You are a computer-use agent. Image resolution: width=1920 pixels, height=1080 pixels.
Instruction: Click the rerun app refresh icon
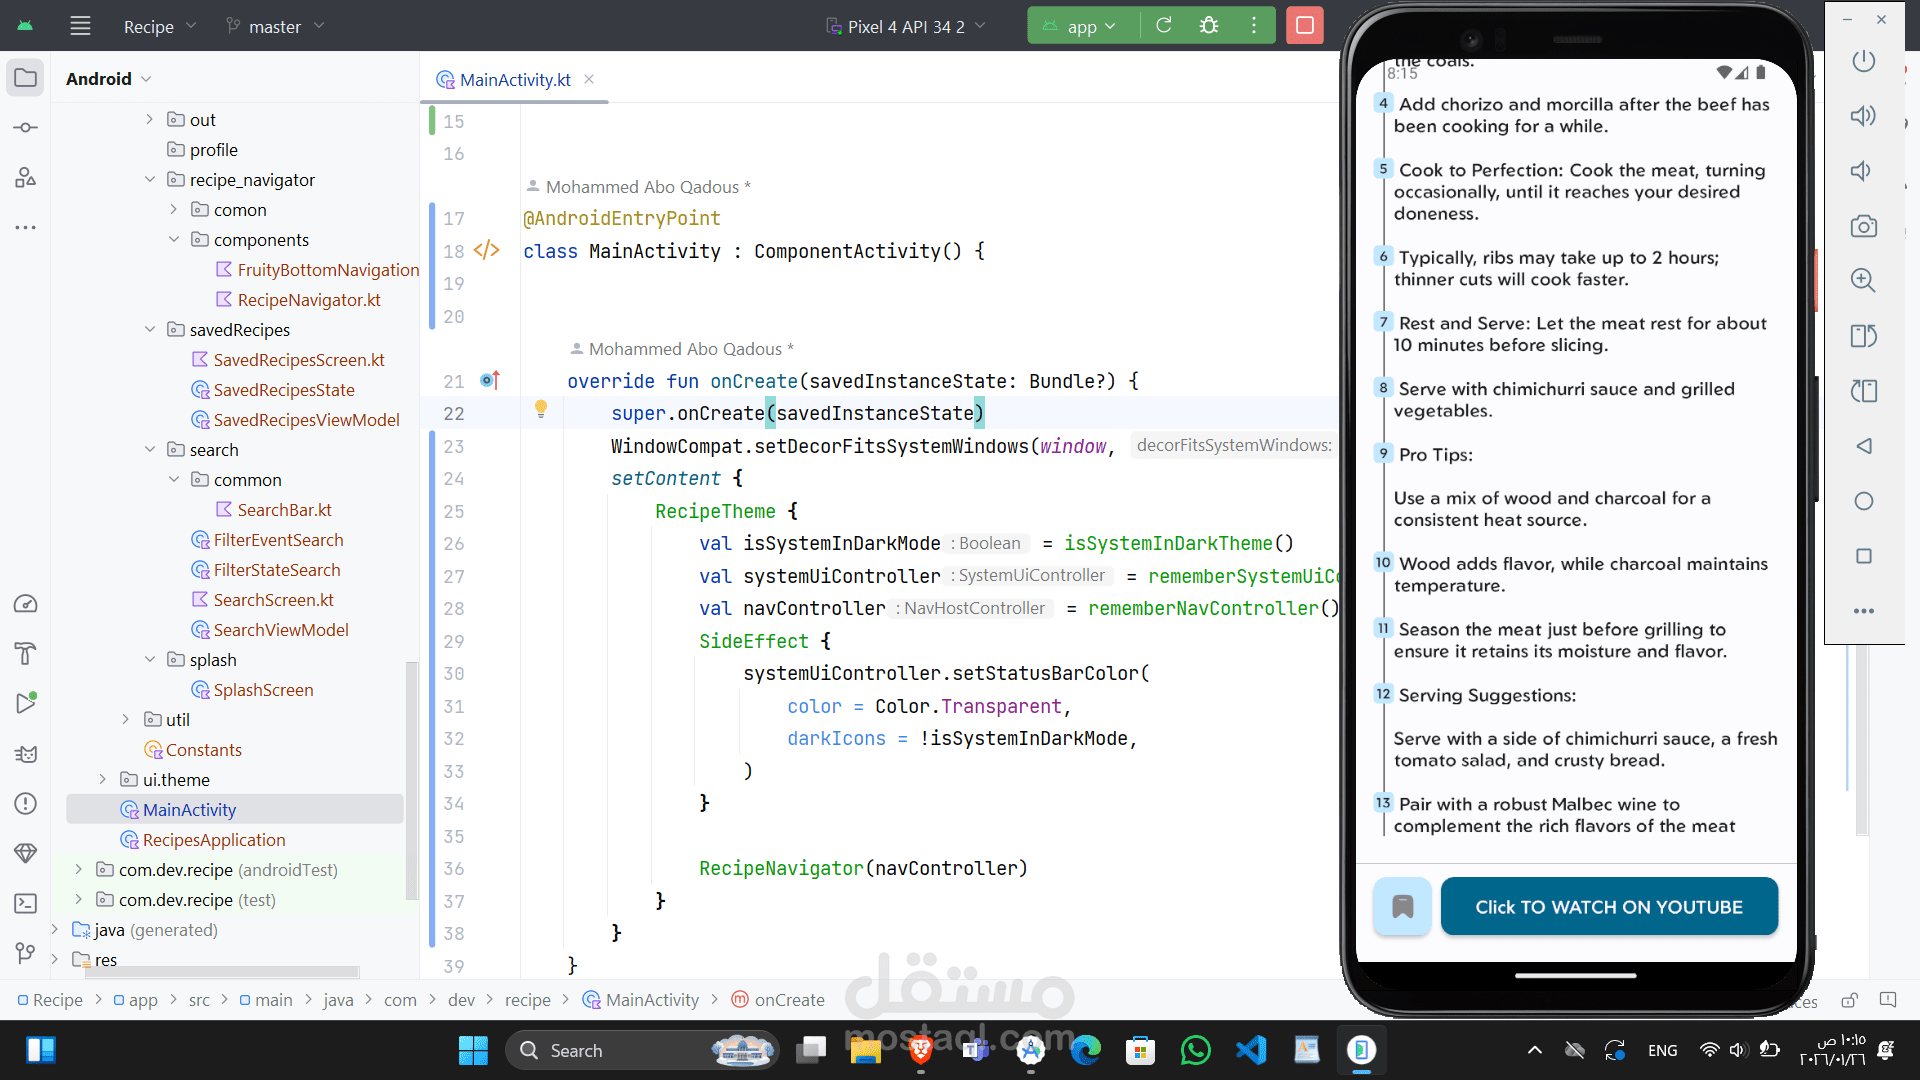tap(1164, 26)
